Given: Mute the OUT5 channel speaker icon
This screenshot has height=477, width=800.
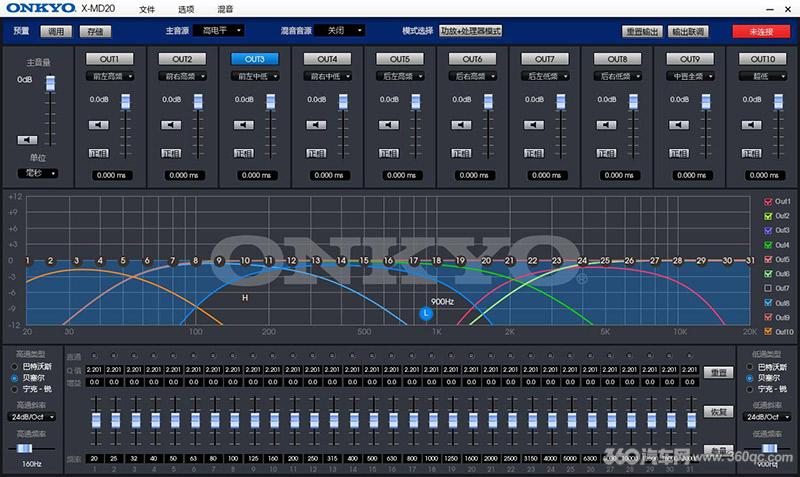Looking at the screenshot, I should click(x=388, y=125).
